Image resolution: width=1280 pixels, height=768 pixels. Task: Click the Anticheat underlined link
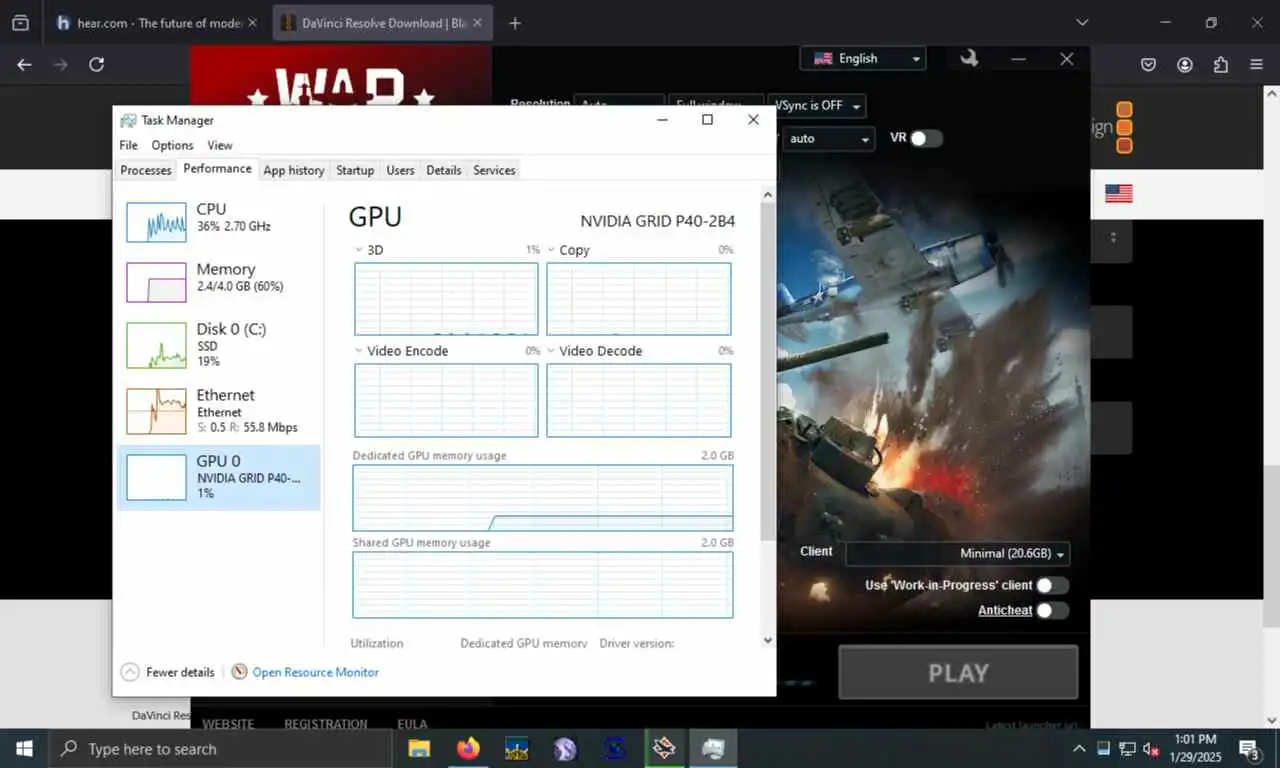(x=1005, y=610)
